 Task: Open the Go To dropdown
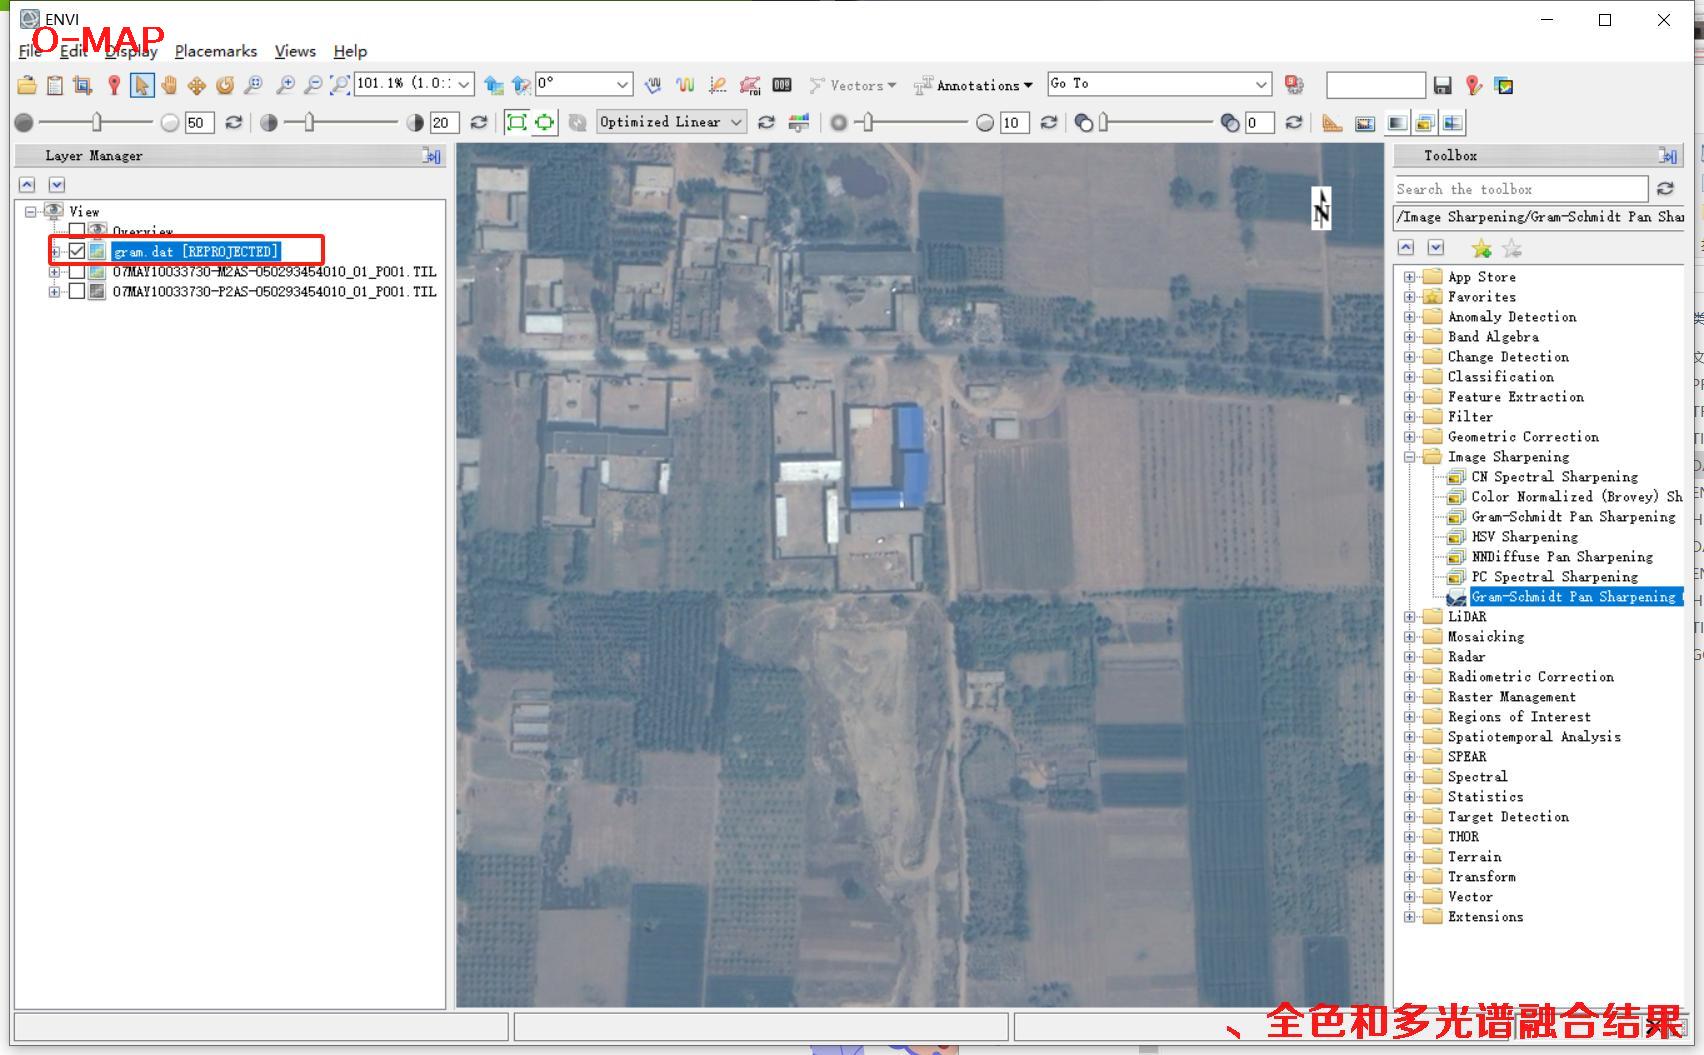[x=1261, y=84]
